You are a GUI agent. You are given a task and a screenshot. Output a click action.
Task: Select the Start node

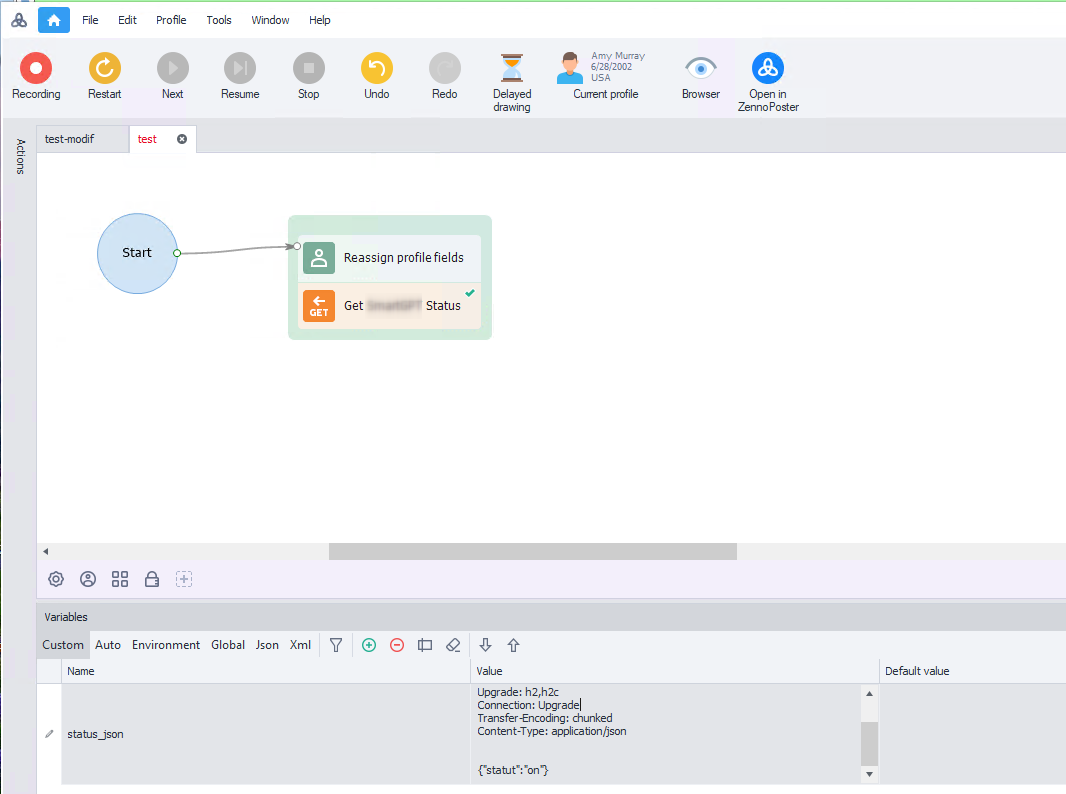137,254
